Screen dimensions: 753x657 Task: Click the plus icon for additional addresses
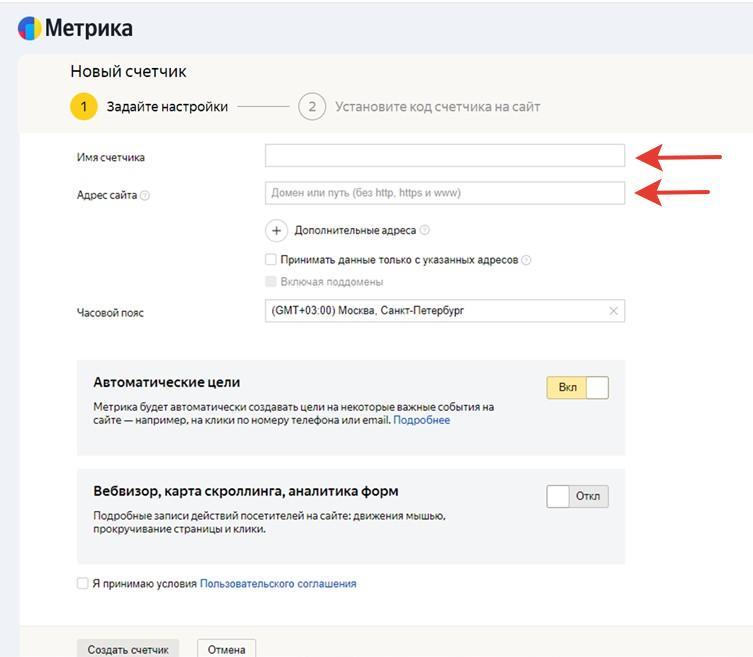click(276, 230)
